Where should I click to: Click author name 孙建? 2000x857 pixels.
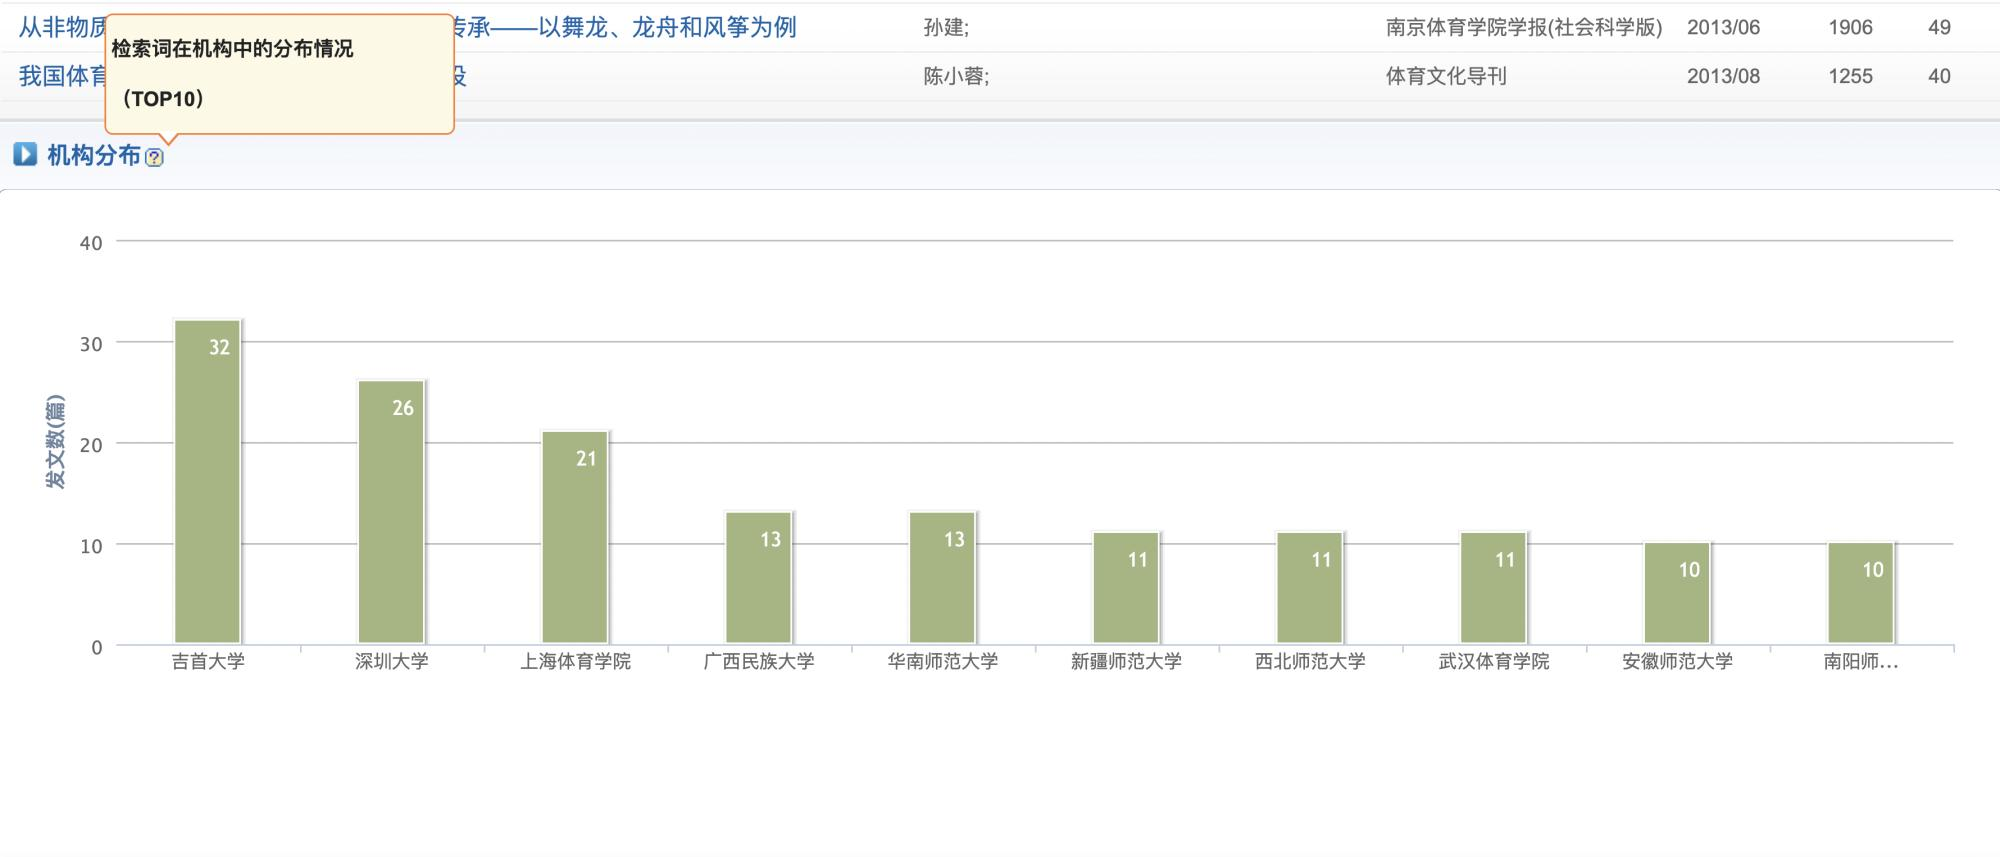(945, 27)
